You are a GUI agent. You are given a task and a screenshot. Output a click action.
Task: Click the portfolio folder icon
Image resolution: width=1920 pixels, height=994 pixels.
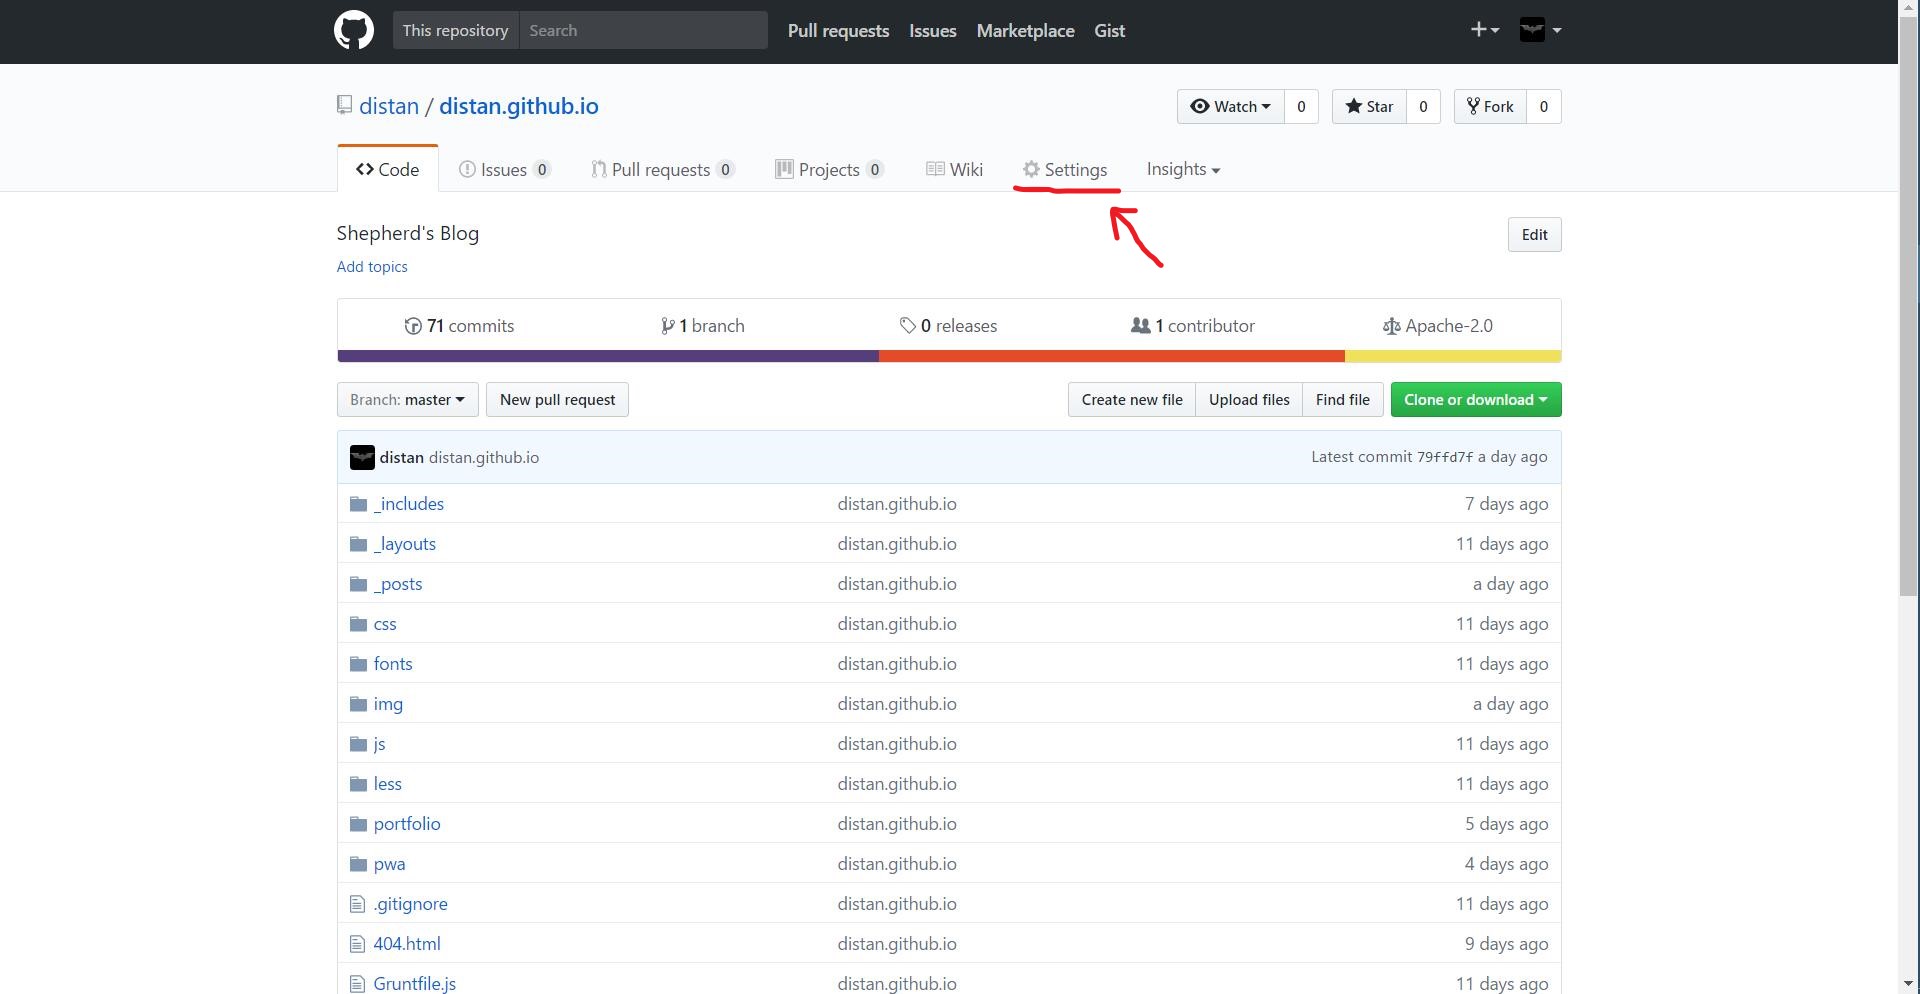[358, 824]
